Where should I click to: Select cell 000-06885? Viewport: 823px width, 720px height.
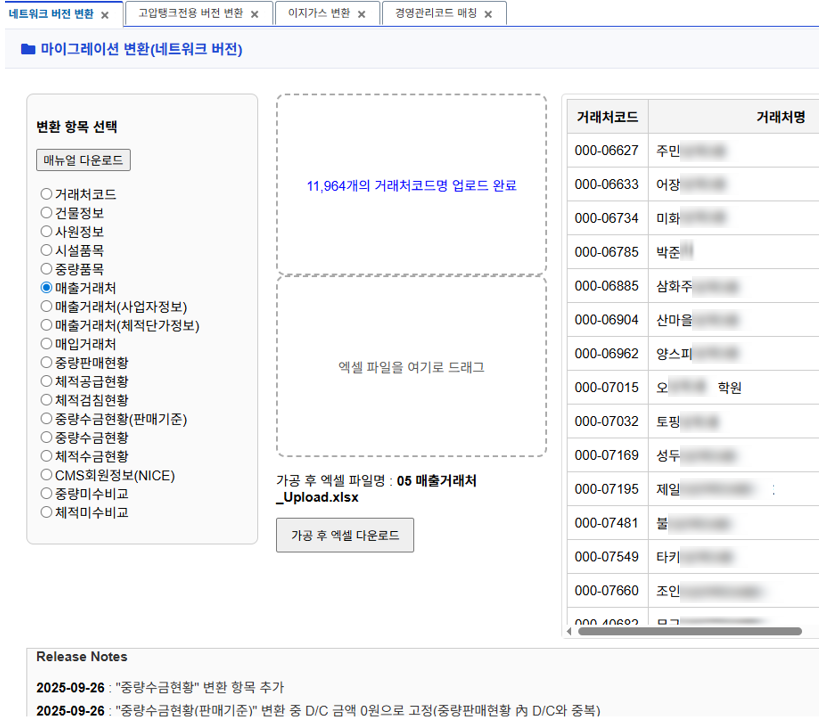[607, 286]
